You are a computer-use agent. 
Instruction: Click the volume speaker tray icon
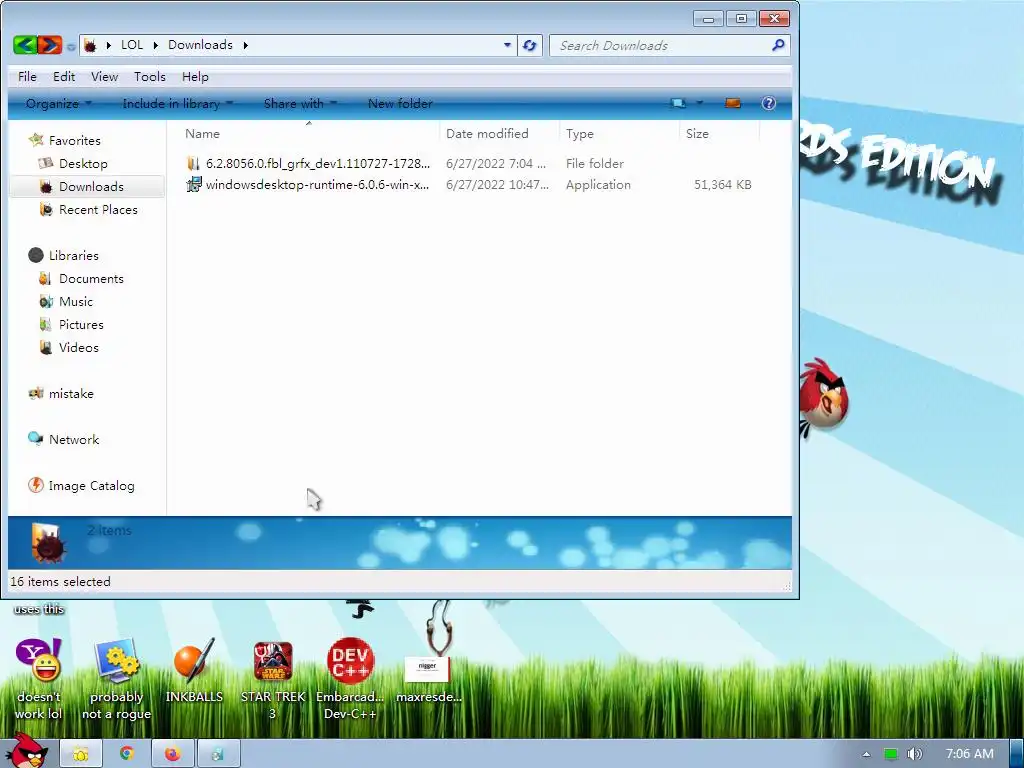click(914, 754)
